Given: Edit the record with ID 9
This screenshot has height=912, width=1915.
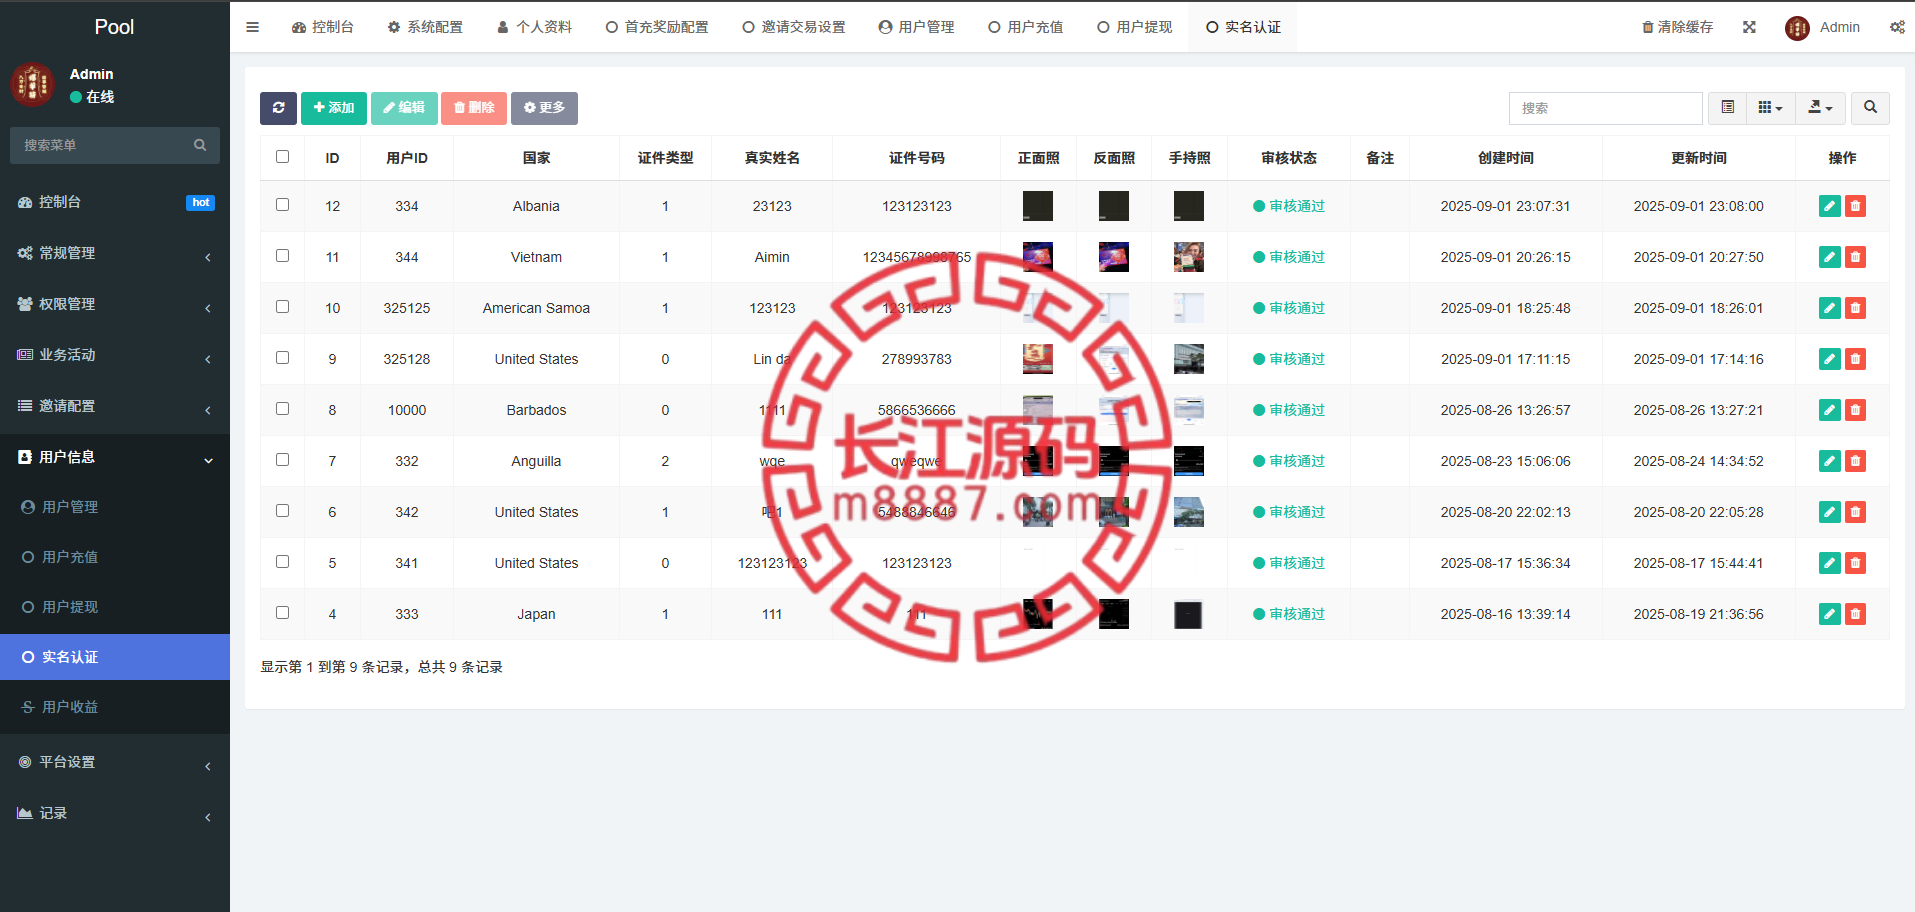Looking at the screenshot, I should point(1830,359).
